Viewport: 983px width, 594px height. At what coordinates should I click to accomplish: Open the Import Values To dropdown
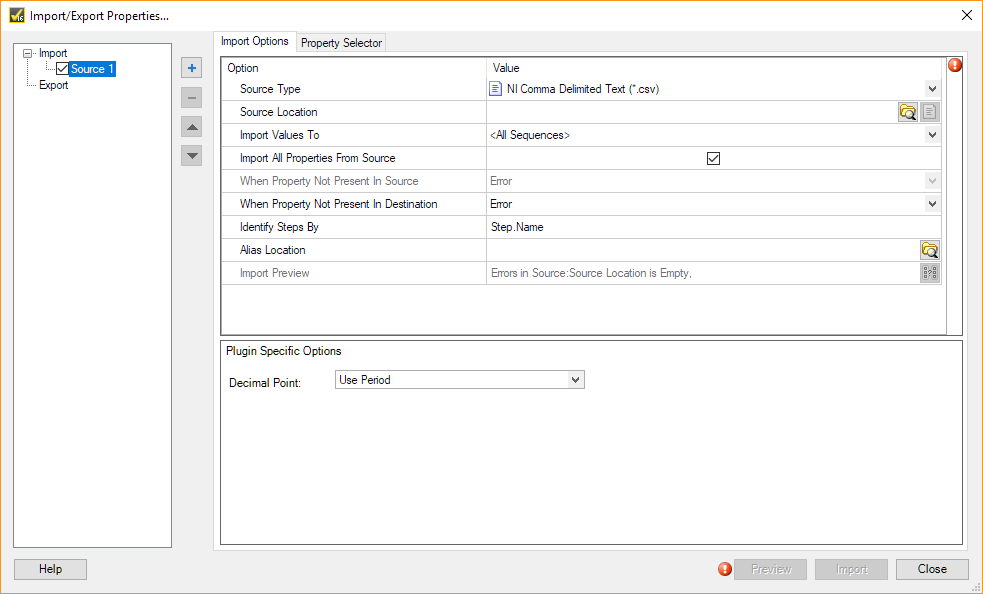[932, 135]
